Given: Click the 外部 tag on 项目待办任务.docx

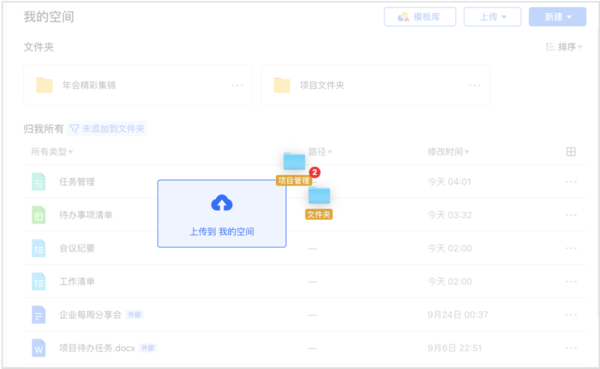Looking at the screenshot, I should point(148,348).
